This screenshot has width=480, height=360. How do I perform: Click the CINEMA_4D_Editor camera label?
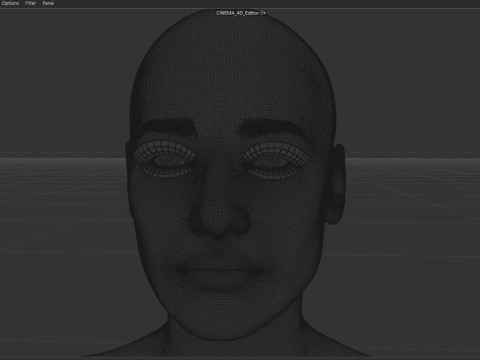237,13
